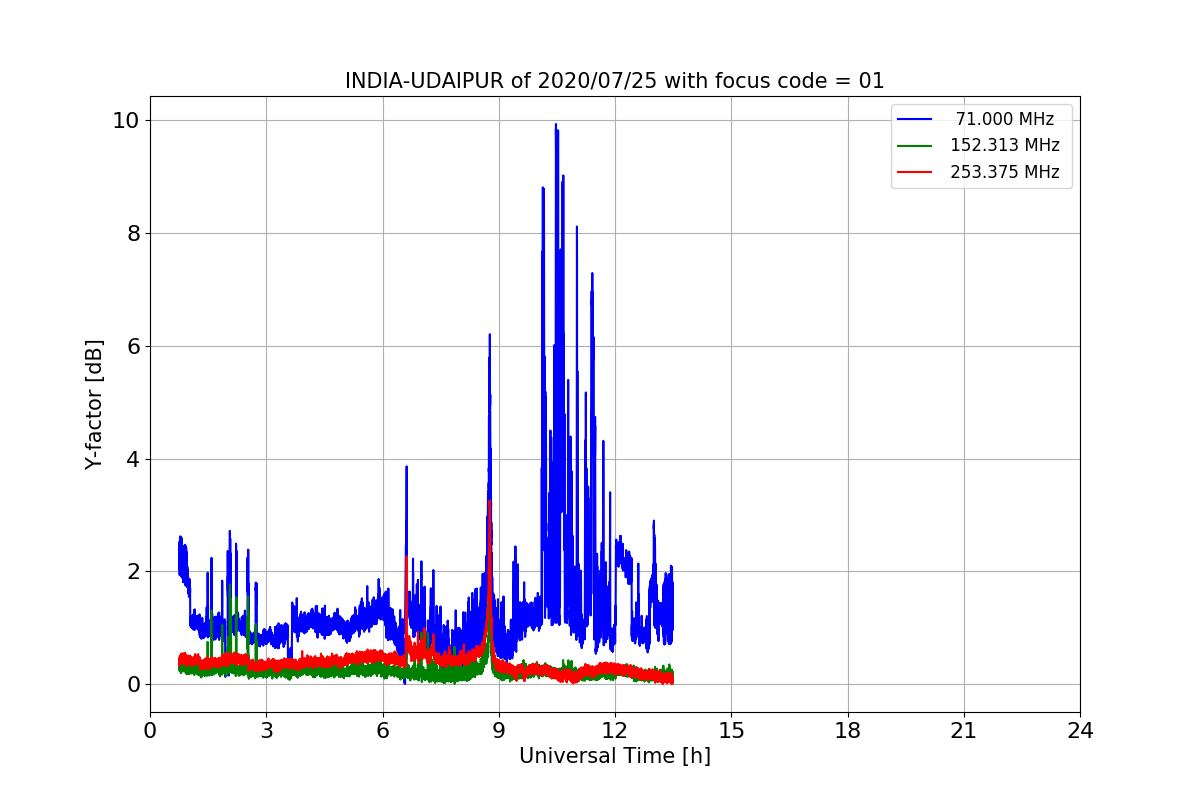1200x800 pixels.
Task: Click the red peak just before 9 h
Action: click(489, 503)
